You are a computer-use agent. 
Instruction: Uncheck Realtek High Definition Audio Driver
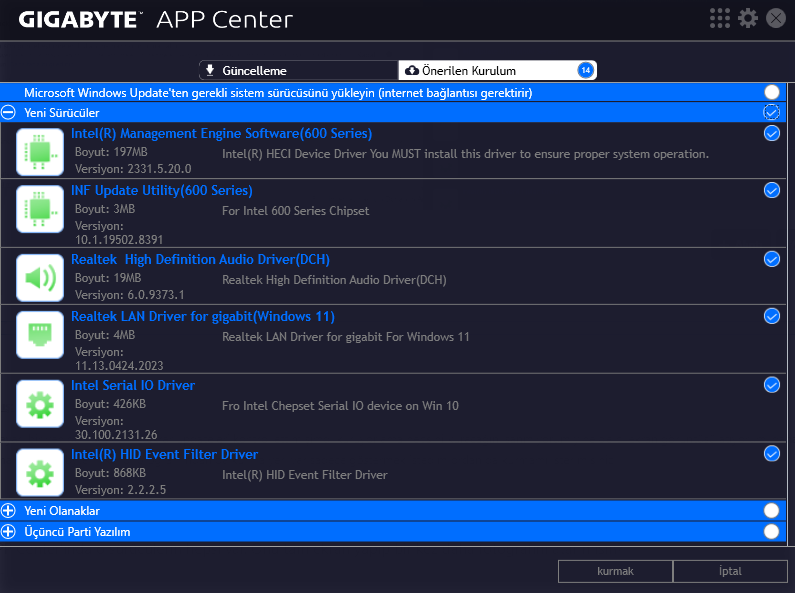click(x=771, y=259)
